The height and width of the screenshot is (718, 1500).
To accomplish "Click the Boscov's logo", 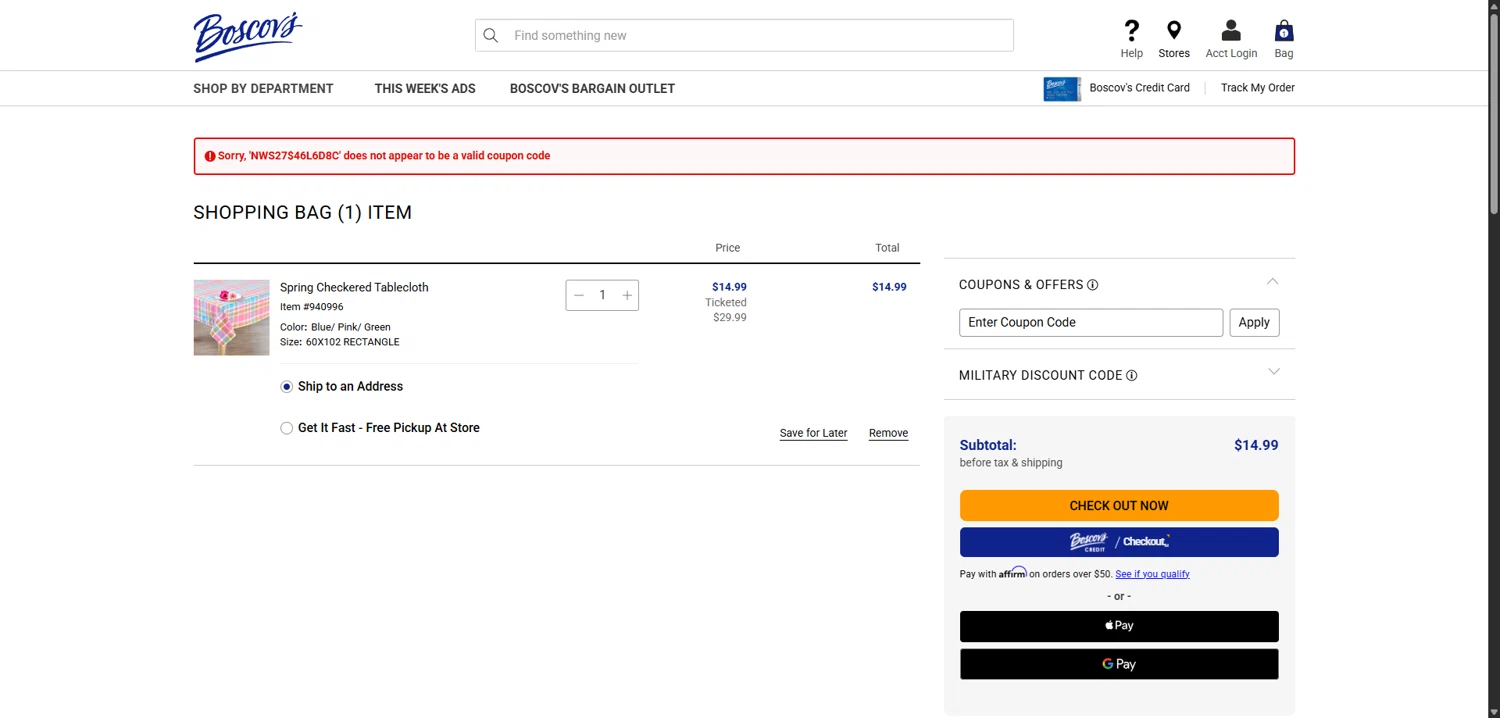I will (x=247, y=36).
